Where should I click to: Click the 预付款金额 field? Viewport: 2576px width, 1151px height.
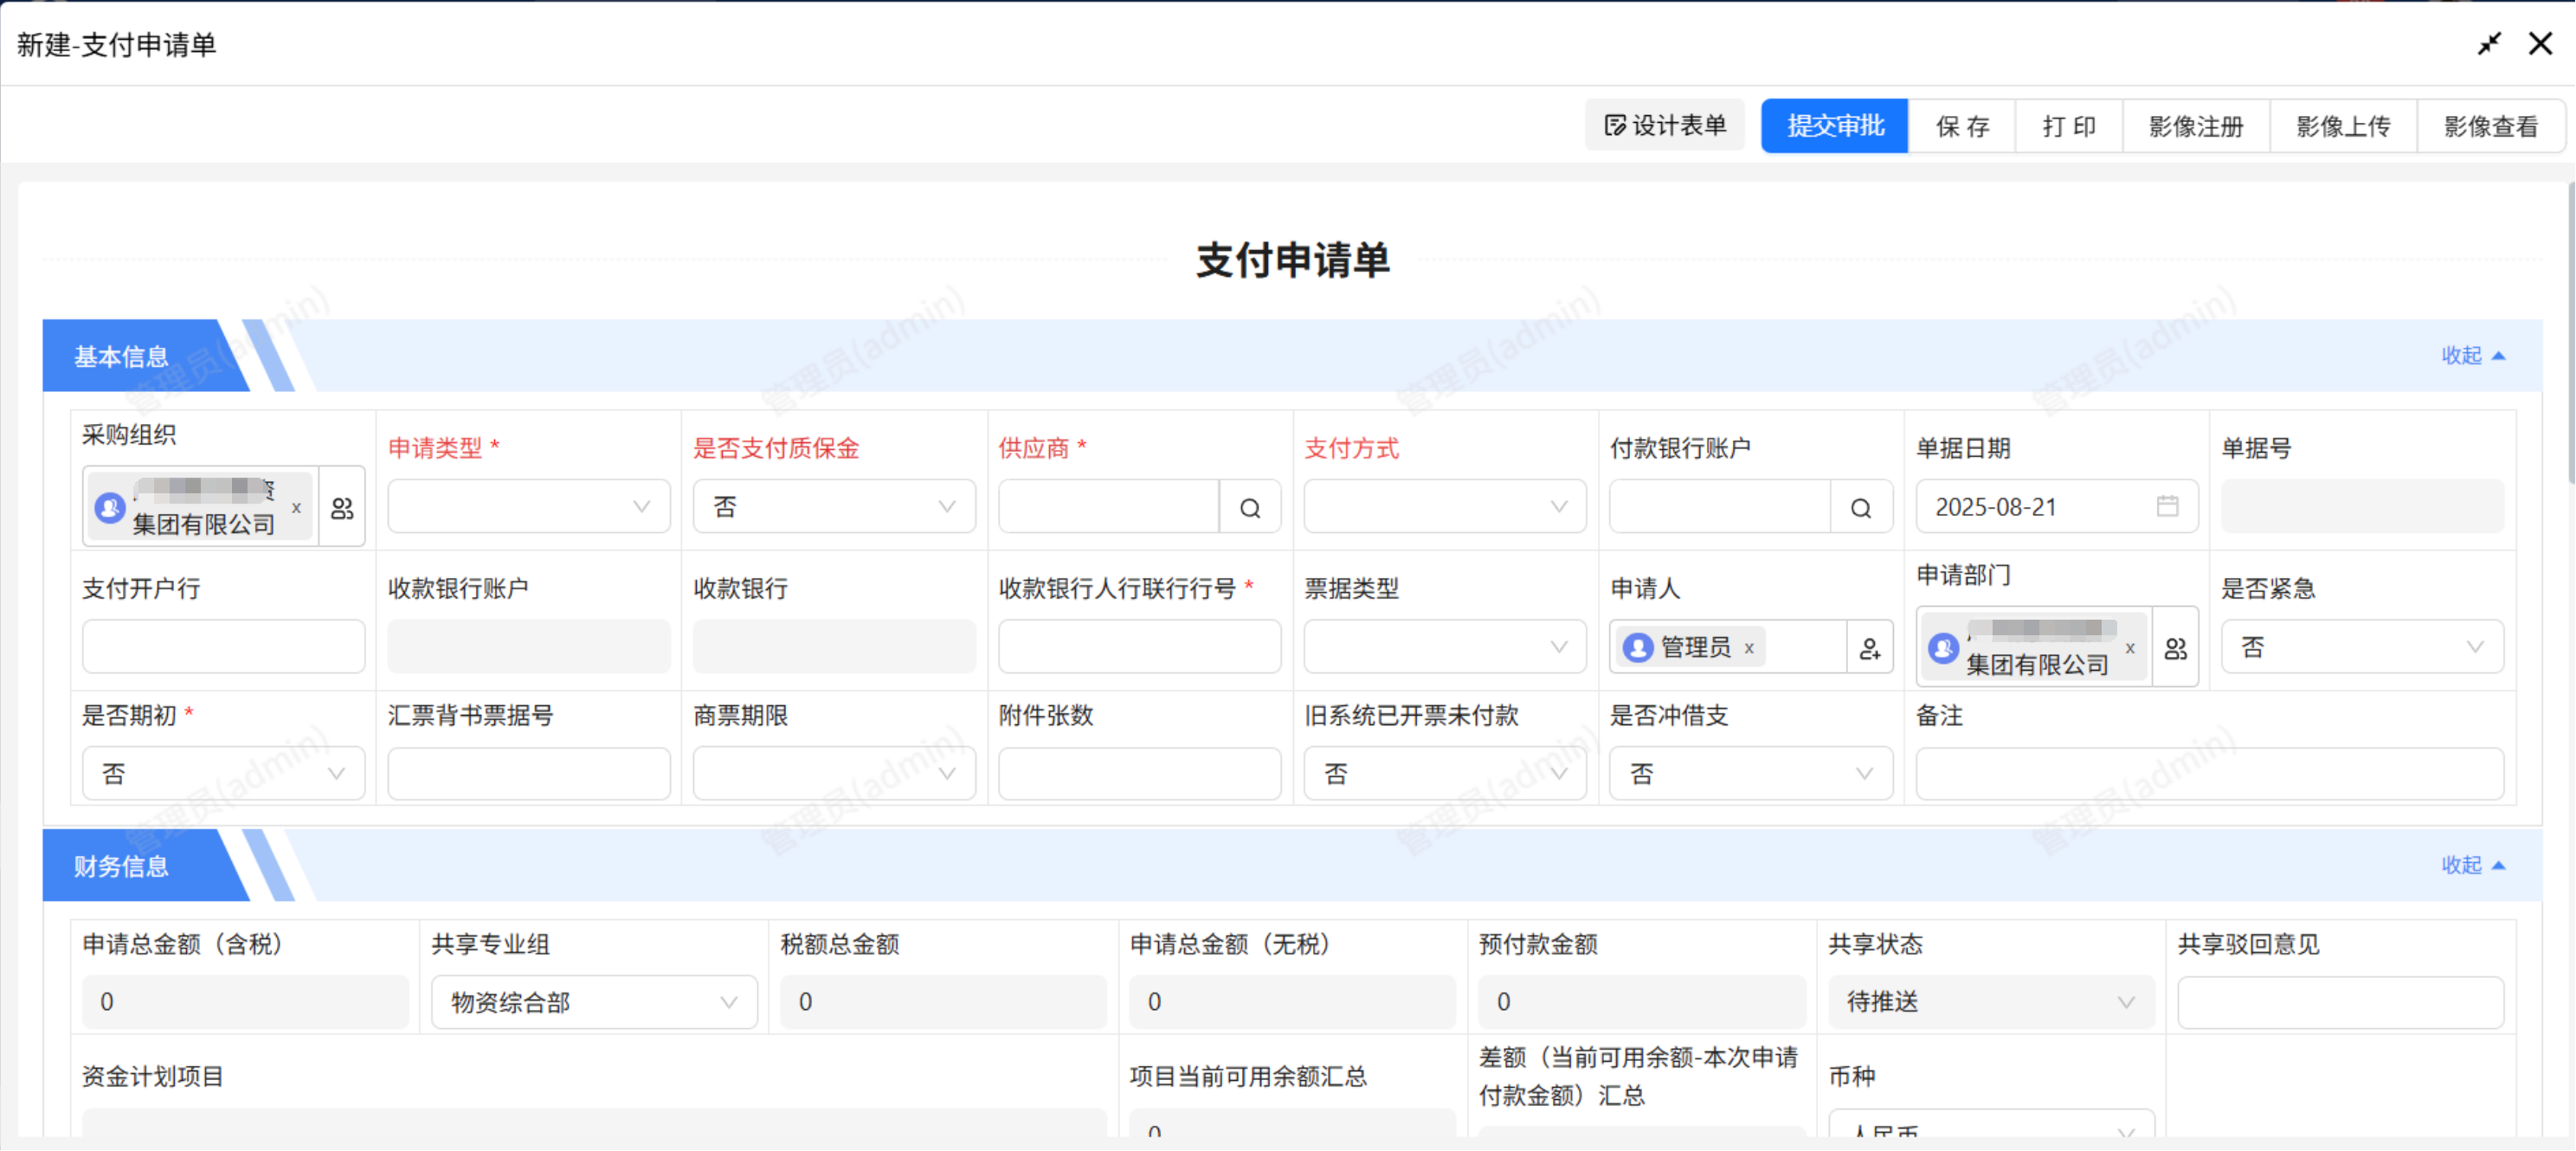tap(1642, 1002)
